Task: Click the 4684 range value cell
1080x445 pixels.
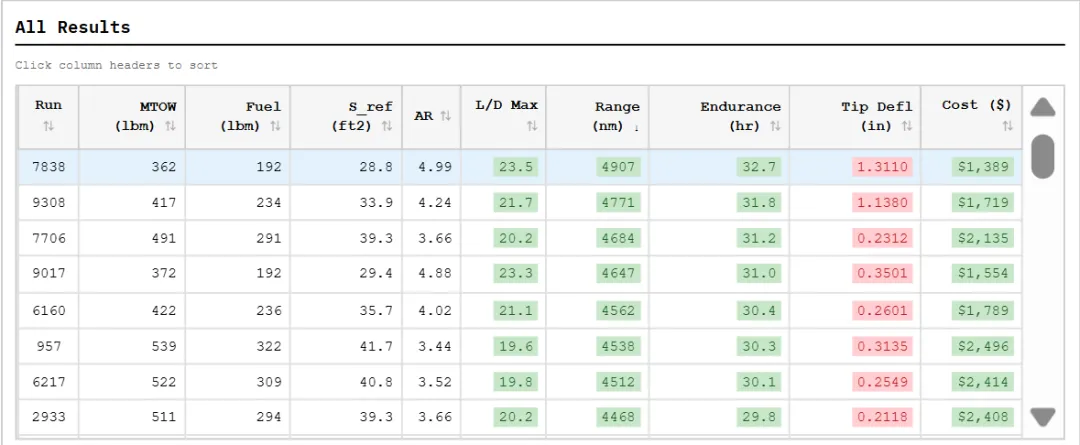Action: pos(617,239)
